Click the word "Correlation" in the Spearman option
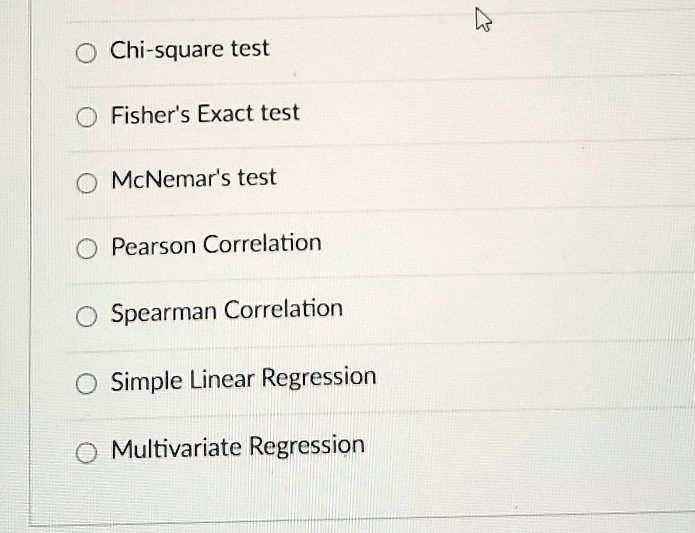The height and width of the screenshot is (533, 695). [283, 309]
